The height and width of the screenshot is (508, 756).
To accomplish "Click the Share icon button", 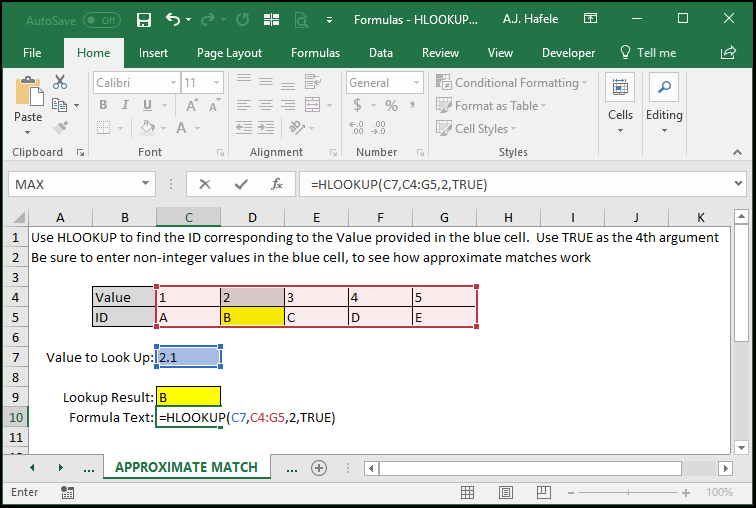I will [x=728, y=53].
